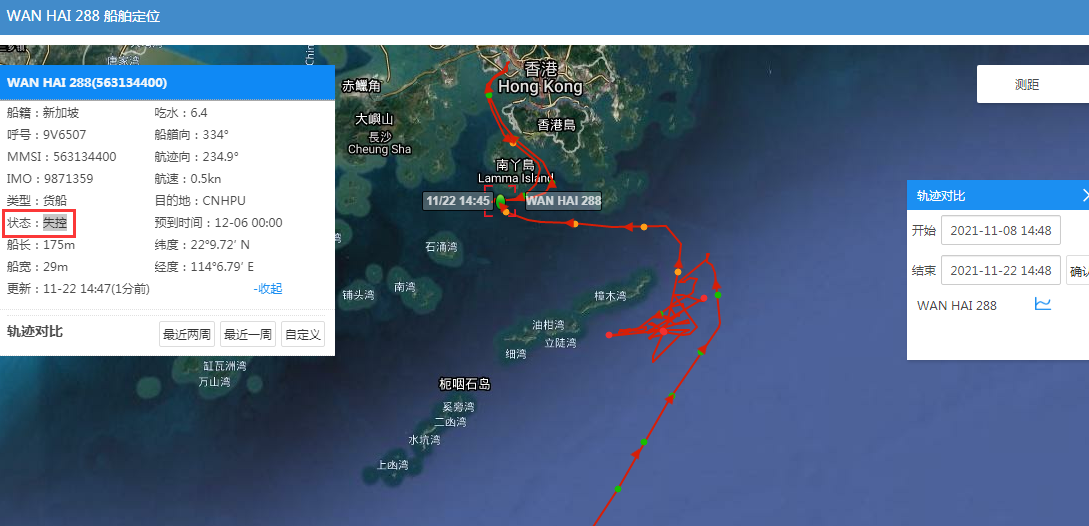Screen dimensions: 1089x526
Task: Choose the 自定义 custom track range
Action: pyautogui.click(x=303, y=334)
